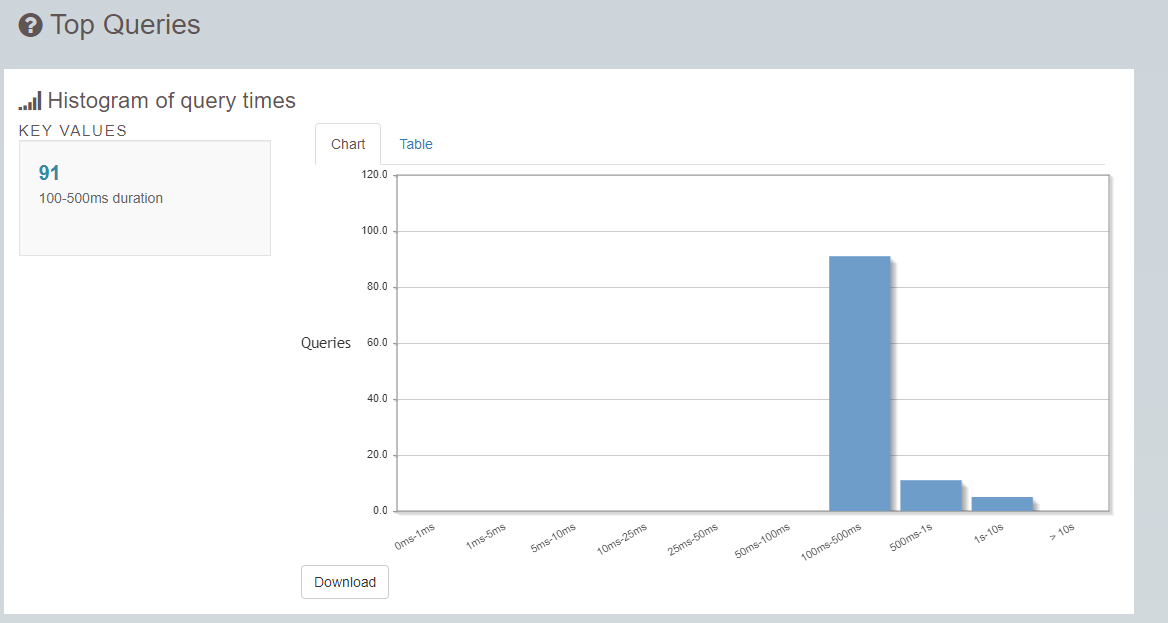This screenshot has width=1168, height=623.
Task: Click the > 10s axis label
Action: tap(1062, 531)
